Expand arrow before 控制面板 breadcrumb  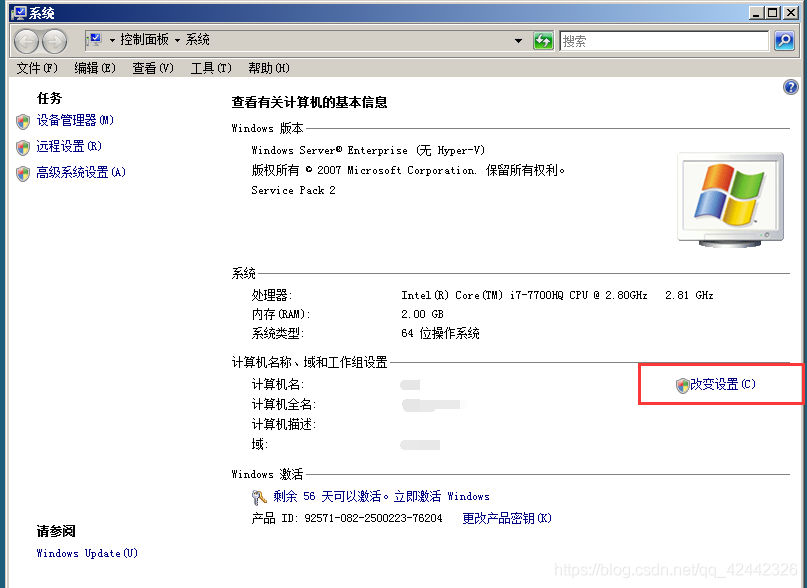point(112,40)
